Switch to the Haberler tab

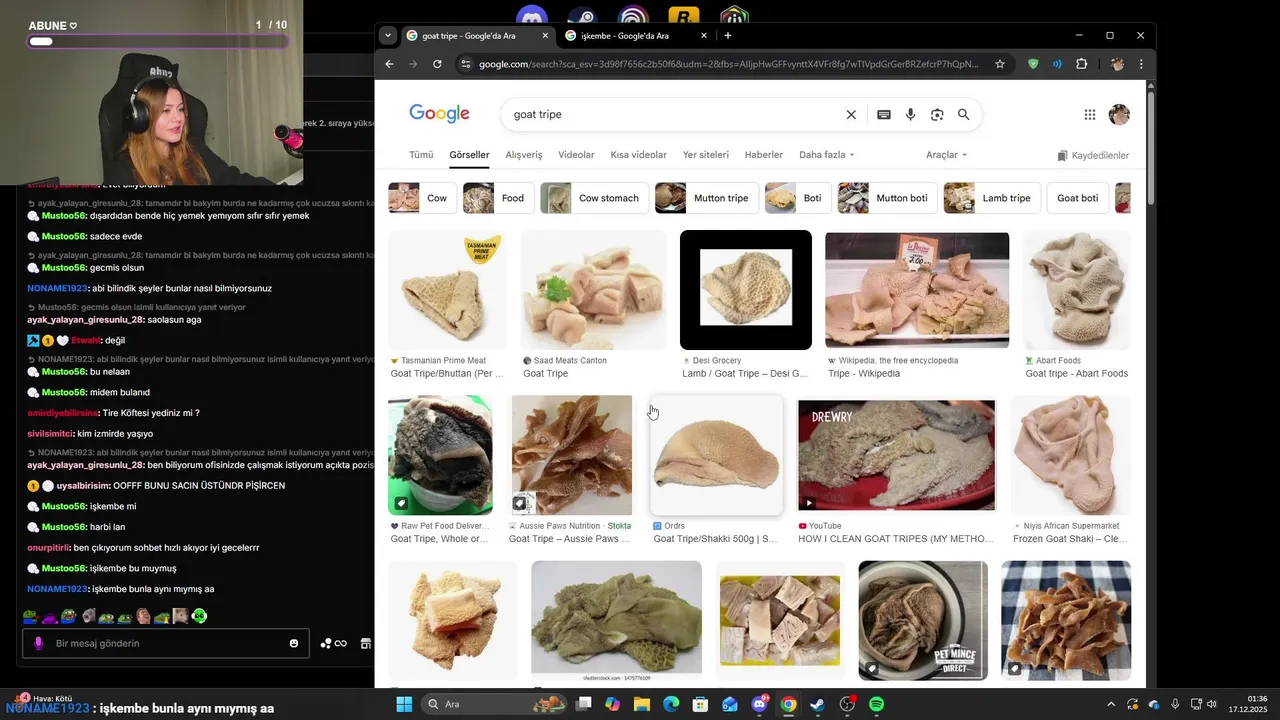(764, 155)
